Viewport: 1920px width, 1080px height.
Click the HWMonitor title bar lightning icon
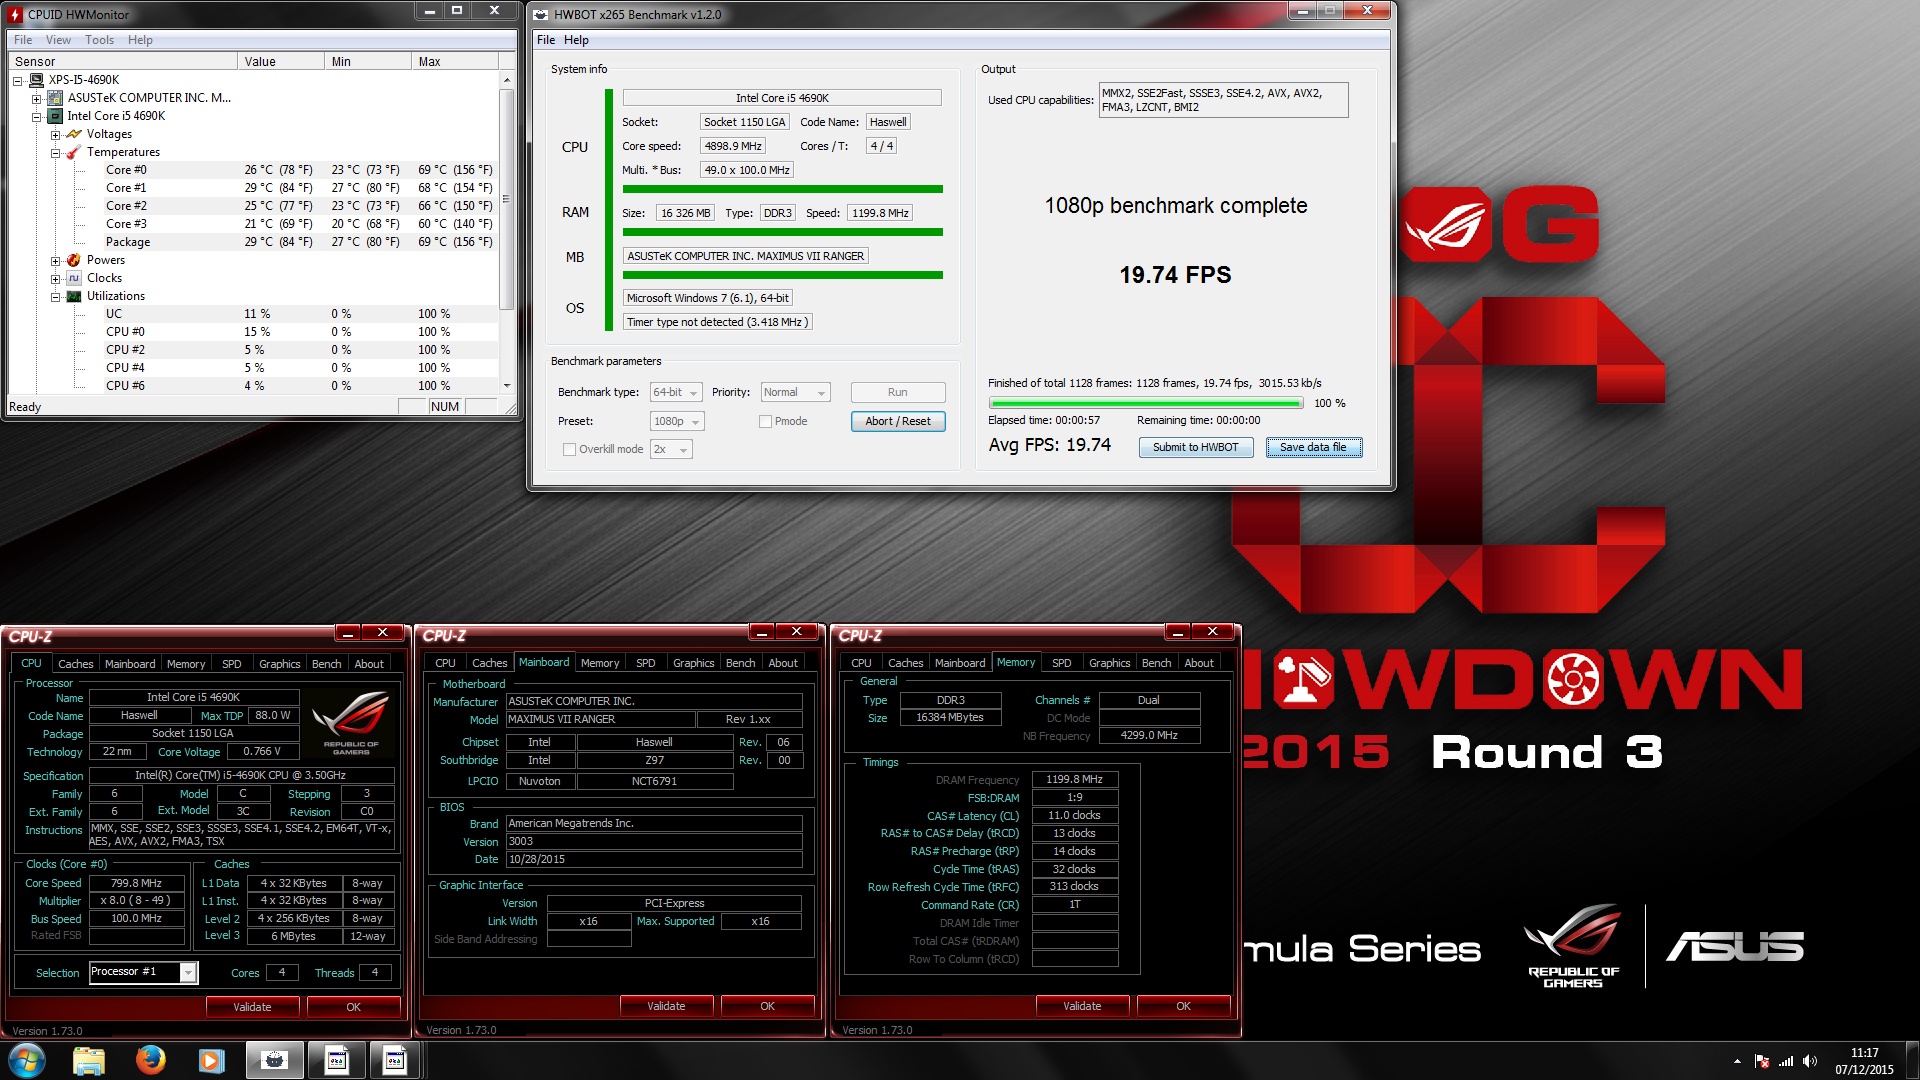pyautogui.click(x=16, y=14)
